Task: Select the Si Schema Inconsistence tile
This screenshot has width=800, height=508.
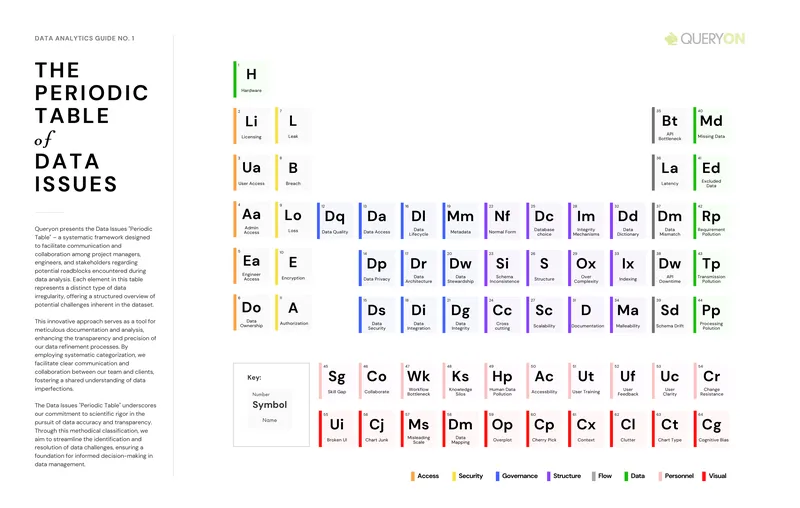Action: tap(503, 268)
